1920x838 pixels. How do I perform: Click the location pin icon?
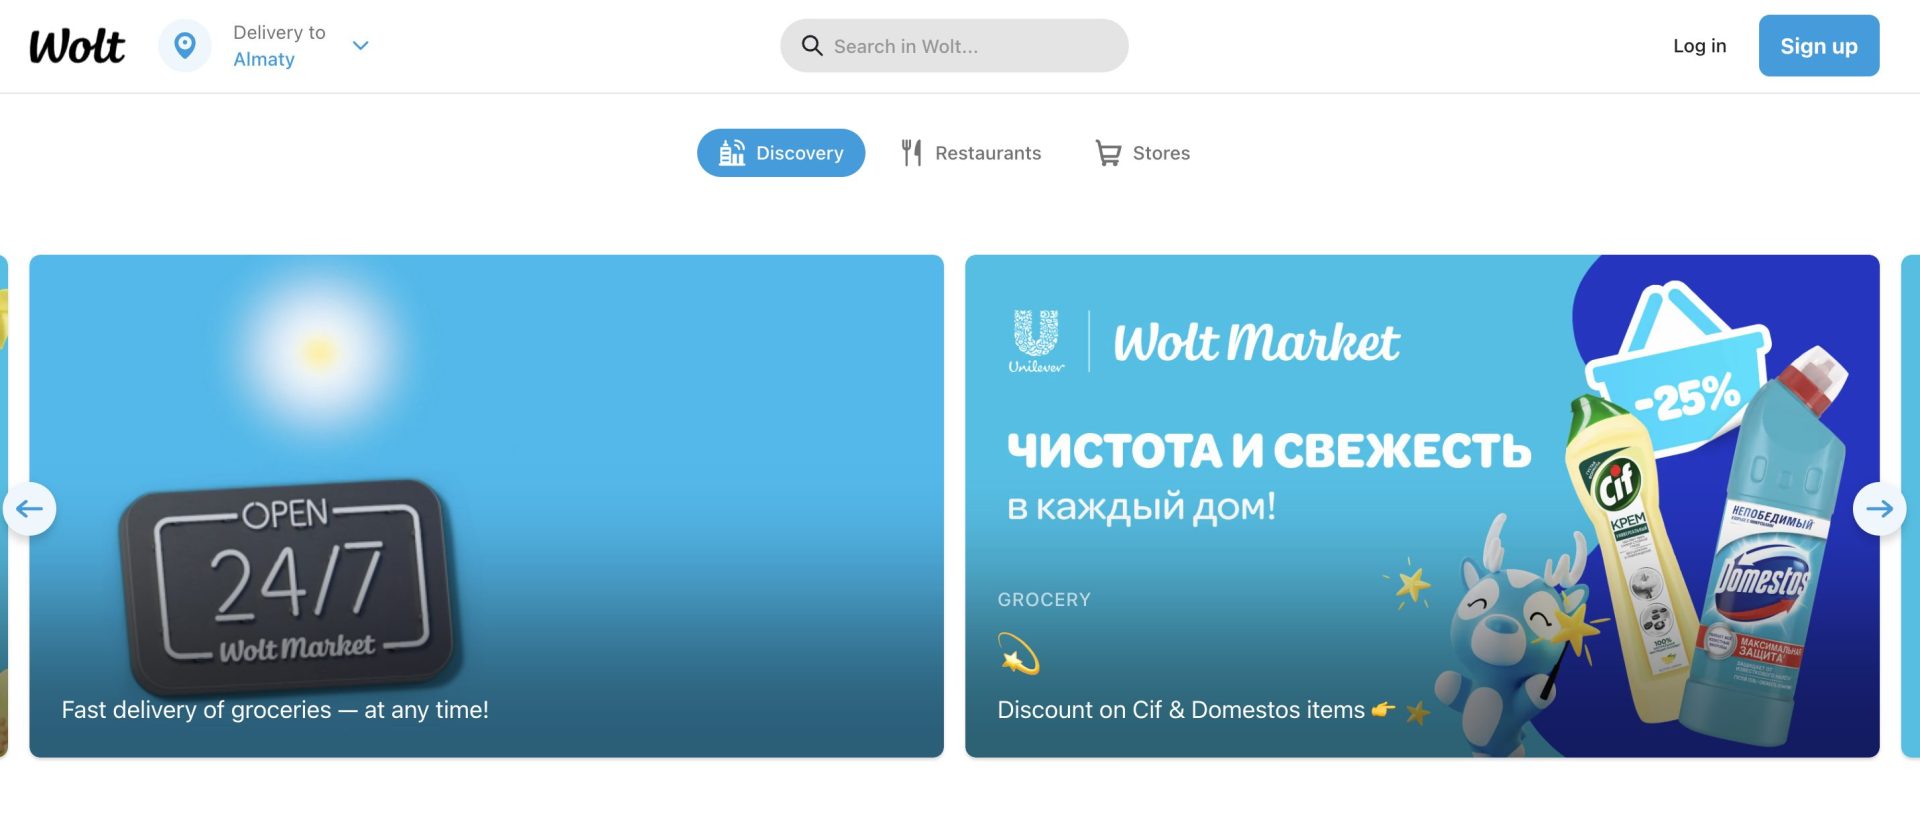click(185, 46)
